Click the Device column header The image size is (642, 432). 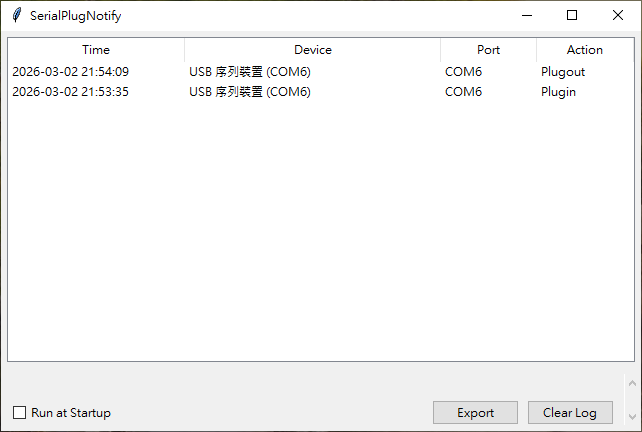point(312,49)
